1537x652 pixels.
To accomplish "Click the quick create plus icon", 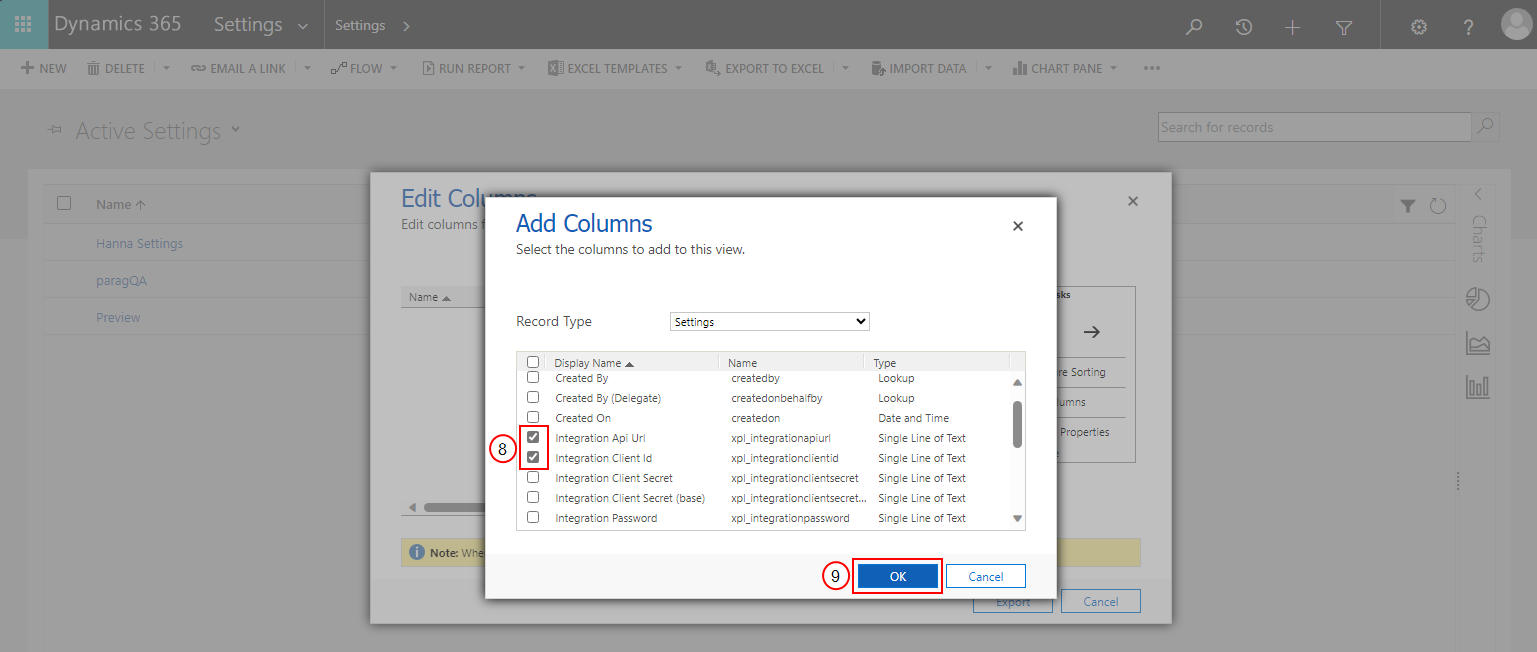I will (x=1292, y=27).
